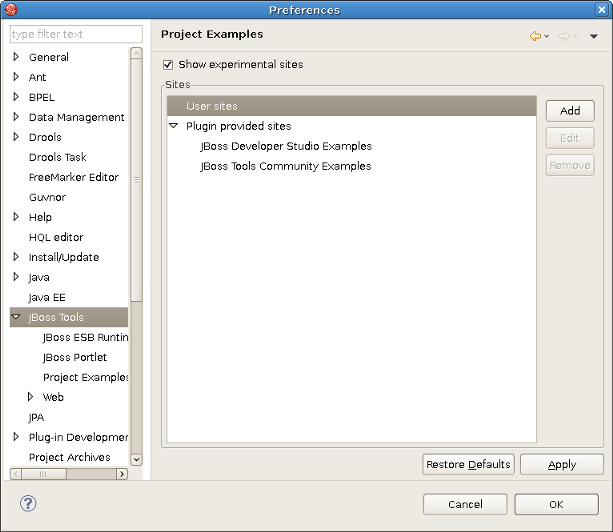
Task: Toggle Show experimental sites checkbox
Action: coord(168,64)
